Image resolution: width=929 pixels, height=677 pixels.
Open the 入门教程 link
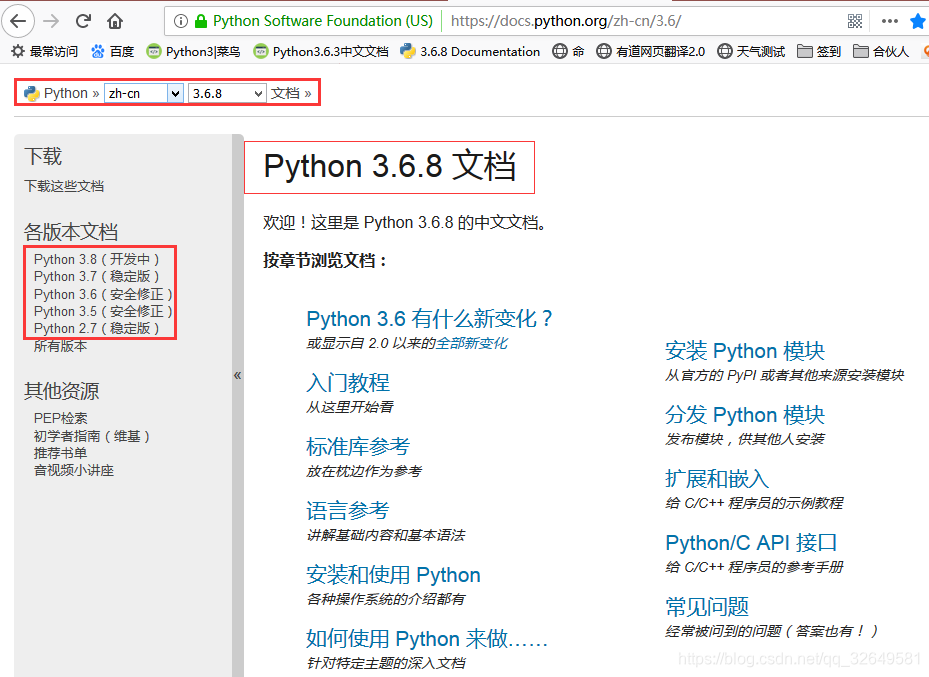347,381
